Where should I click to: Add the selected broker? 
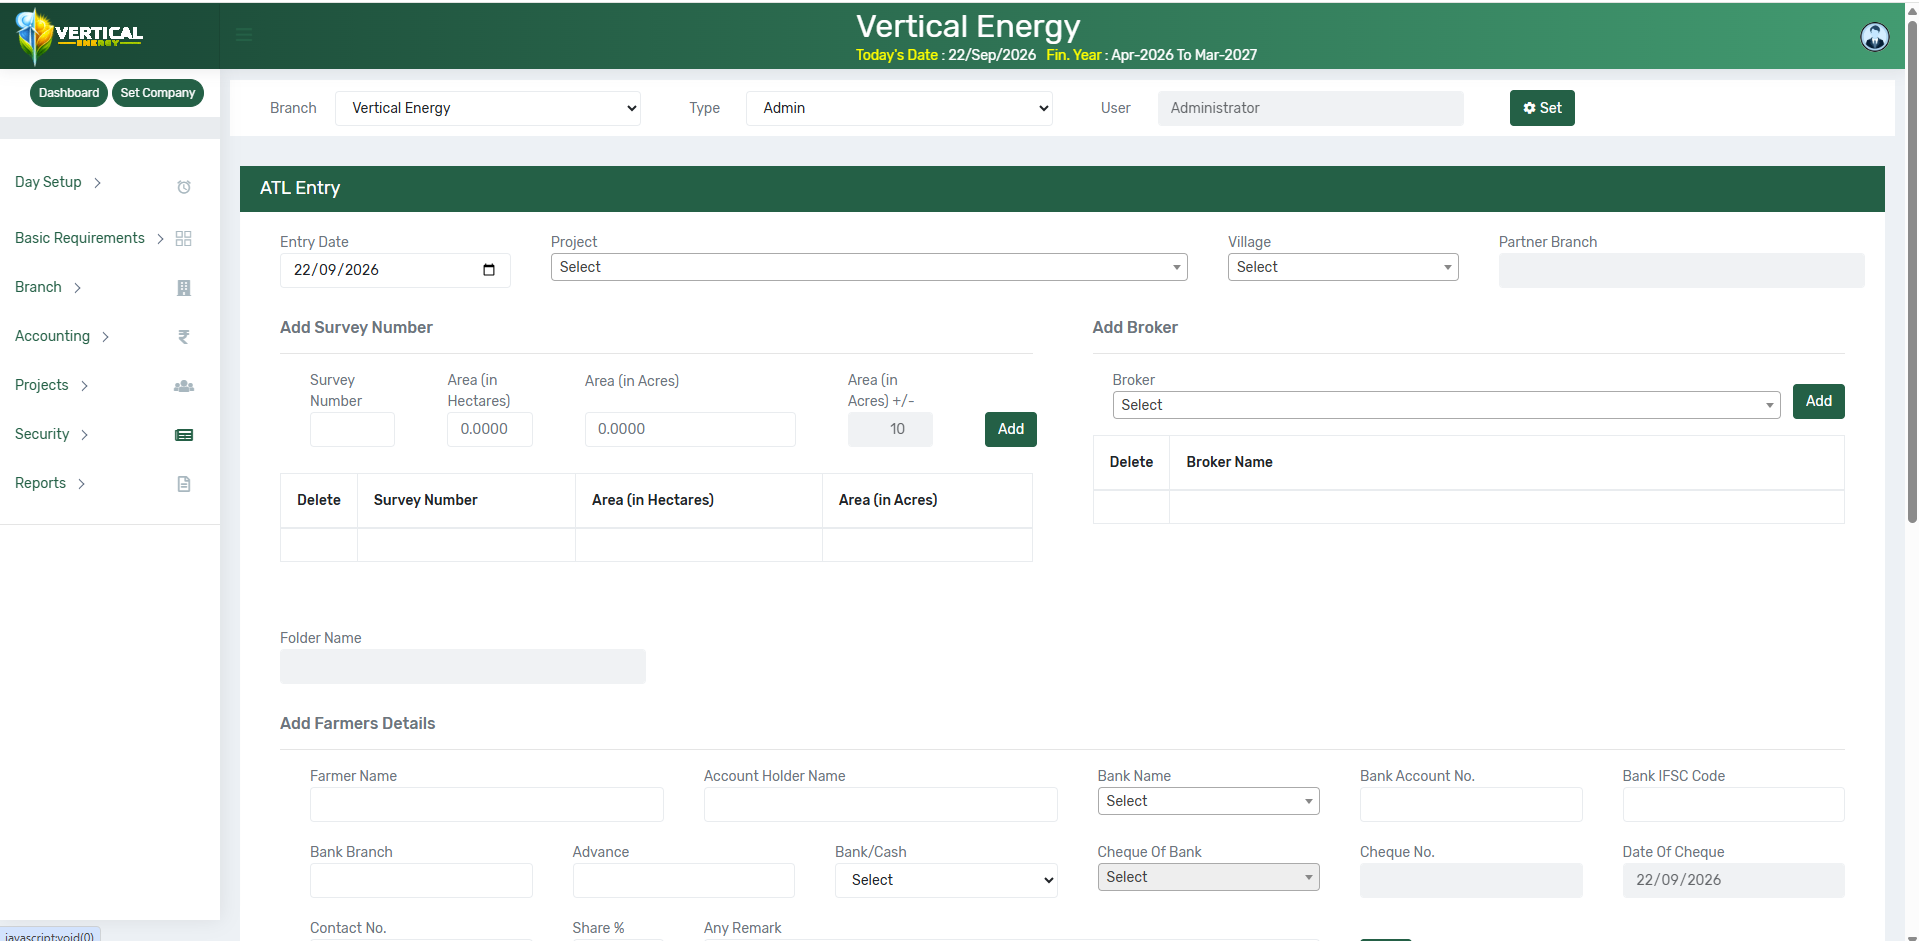point(1819,401)
